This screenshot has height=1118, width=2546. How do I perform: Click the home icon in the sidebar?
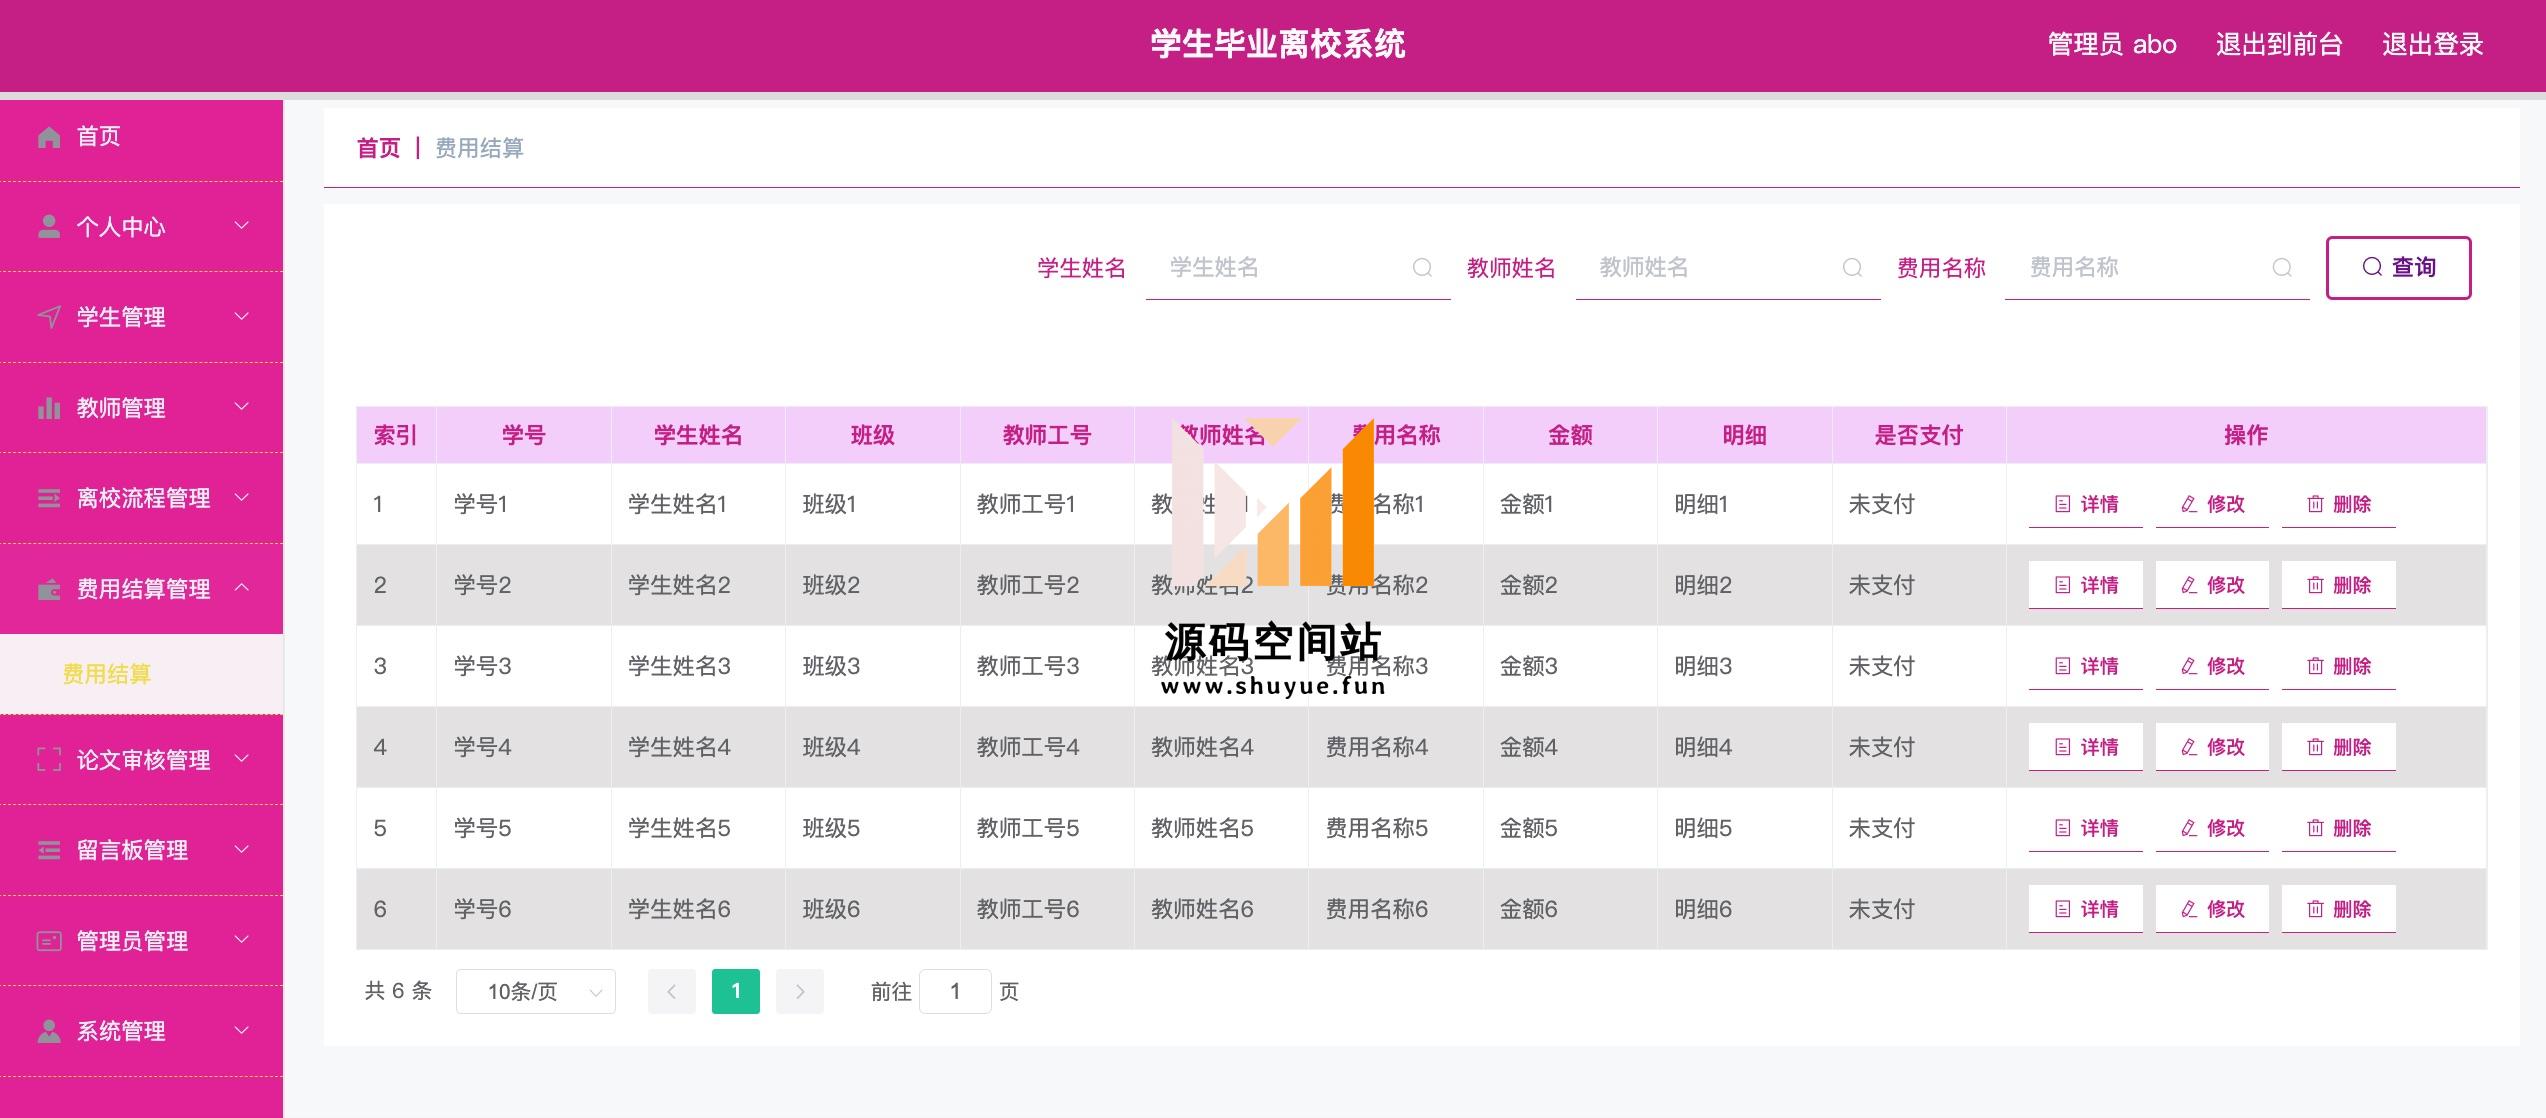click(49, 137)
